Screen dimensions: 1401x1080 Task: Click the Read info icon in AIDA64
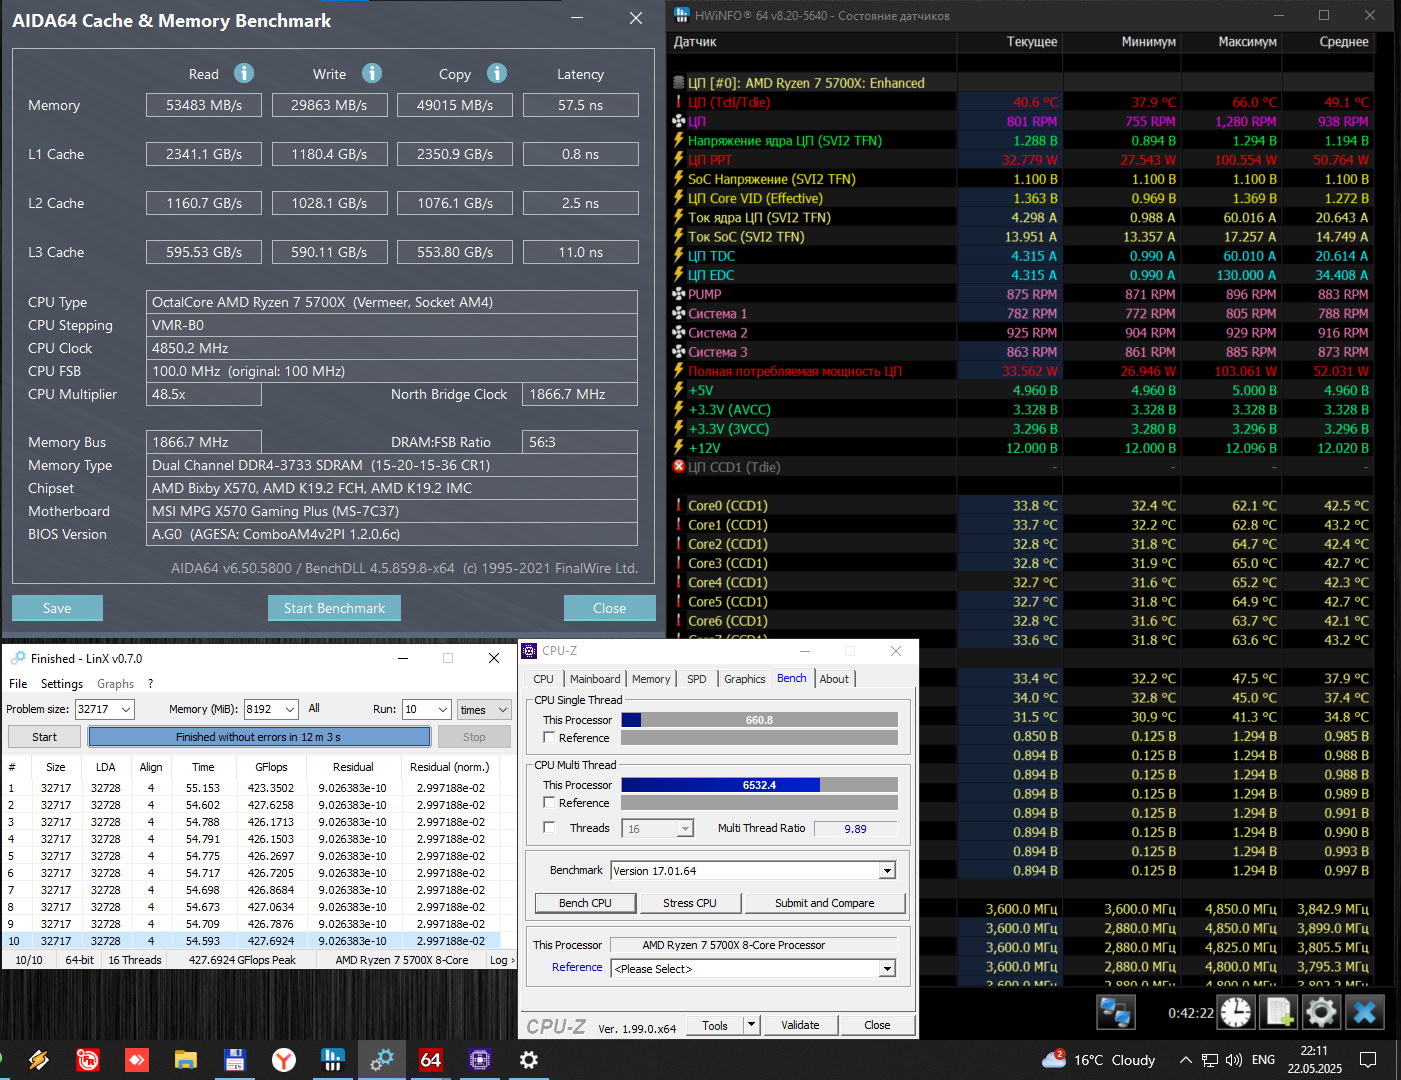coord(244,73)
